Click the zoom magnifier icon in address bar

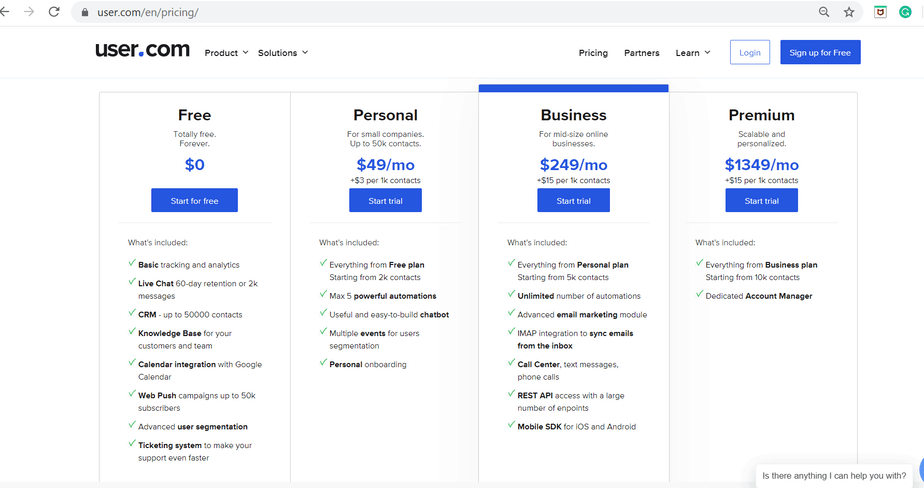click(824, 12)
